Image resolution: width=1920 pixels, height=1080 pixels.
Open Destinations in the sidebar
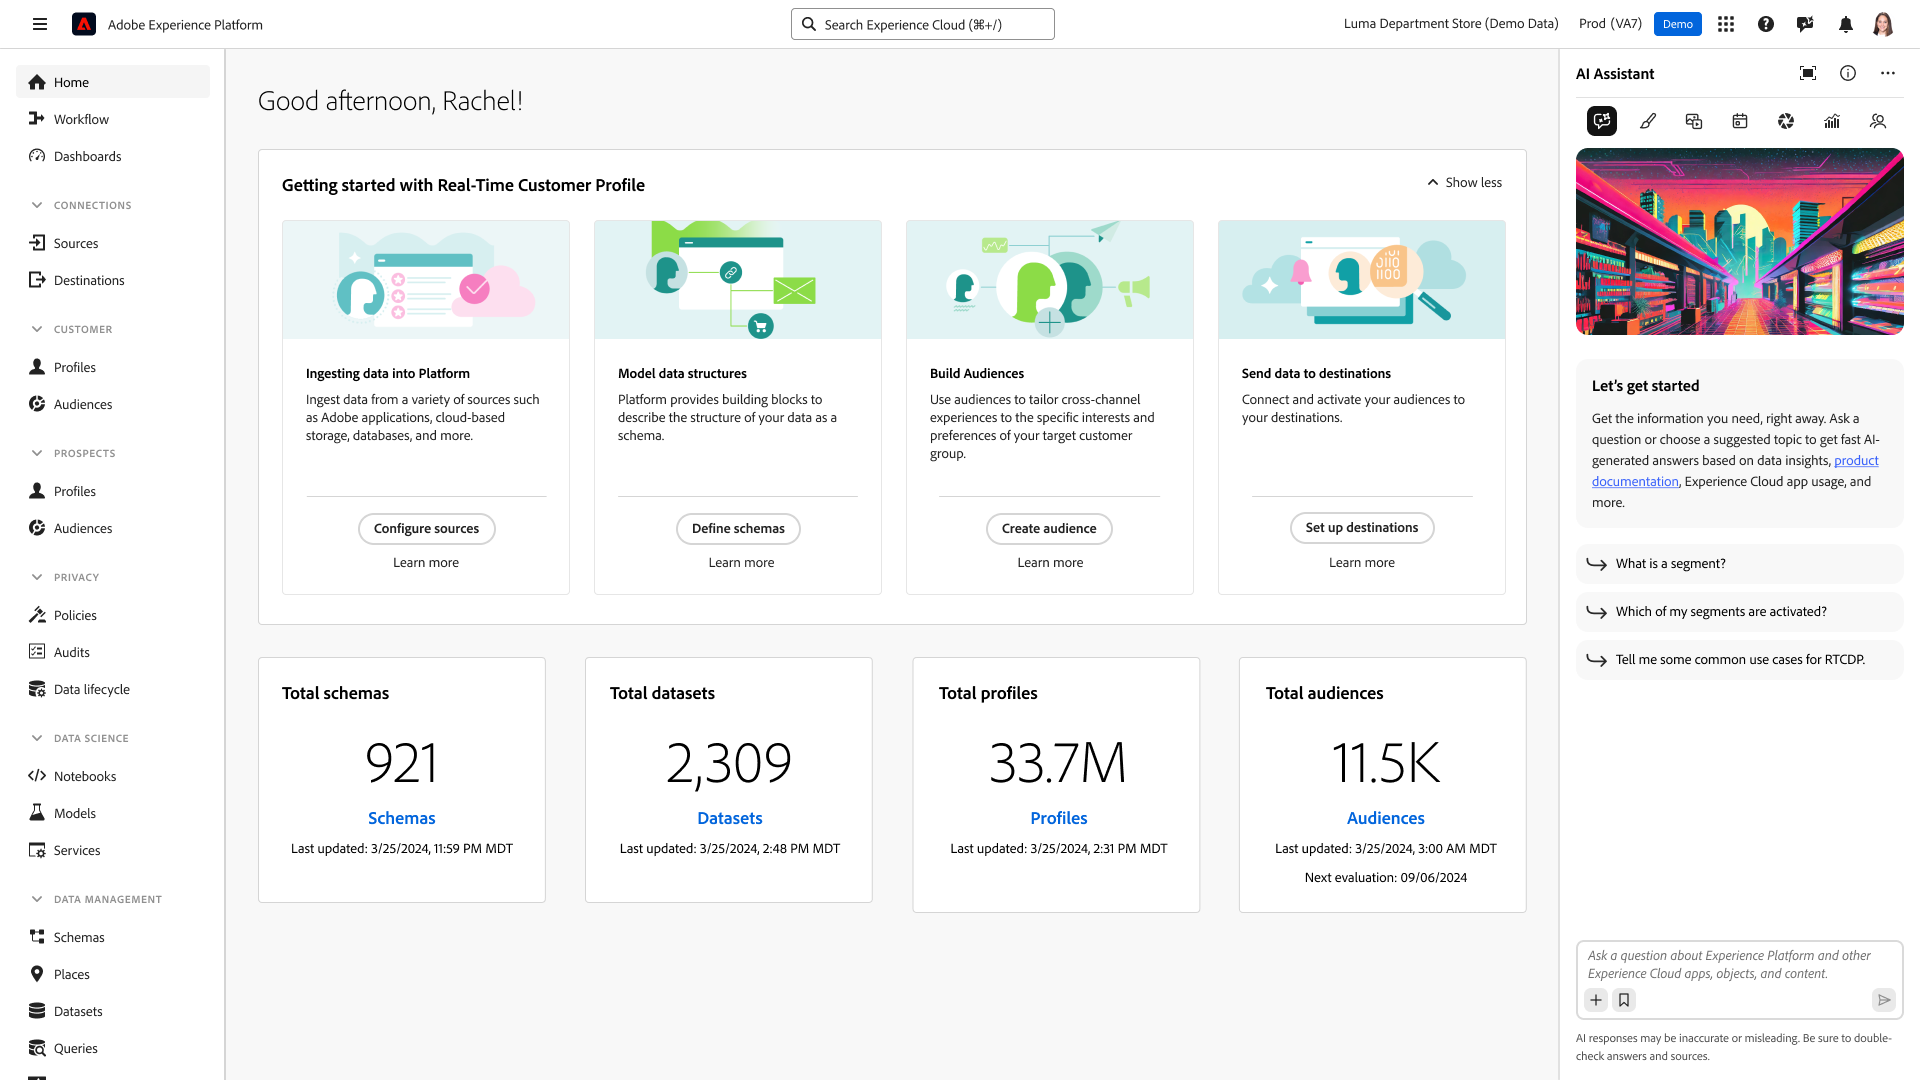click(x=89, y=280)
